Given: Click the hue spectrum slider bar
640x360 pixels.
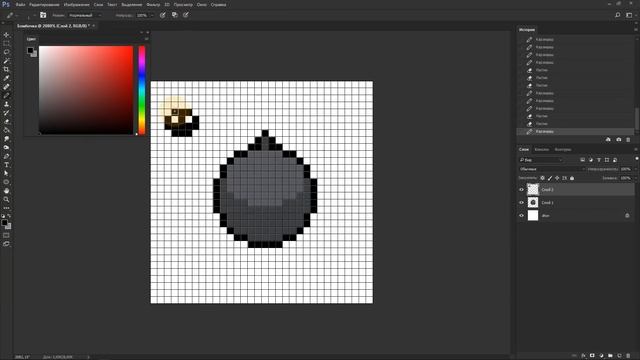Looking at the screenshot, I should tap(142, 90).
